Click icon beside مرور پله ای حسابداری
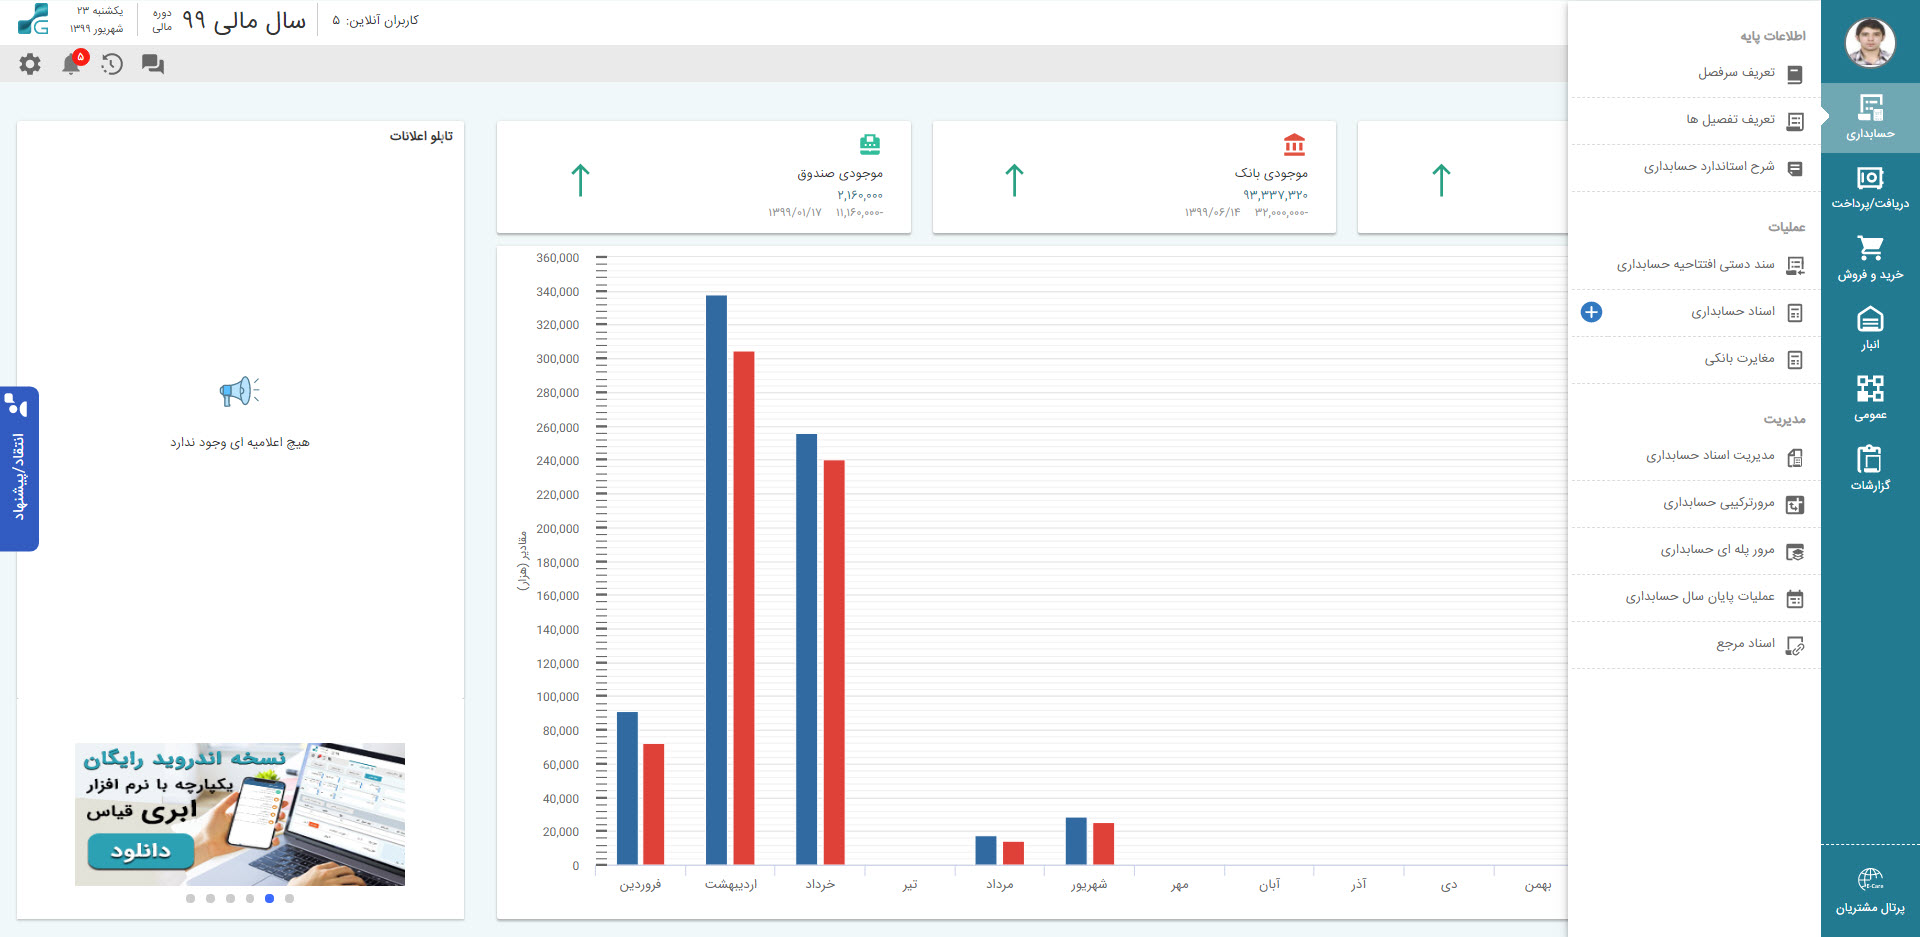1920x937 pixels. [x=1795, y=552]
